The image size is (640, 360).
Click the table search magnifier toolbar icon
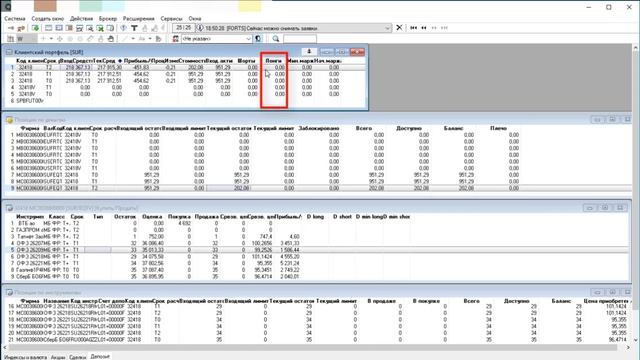[89, 28]
